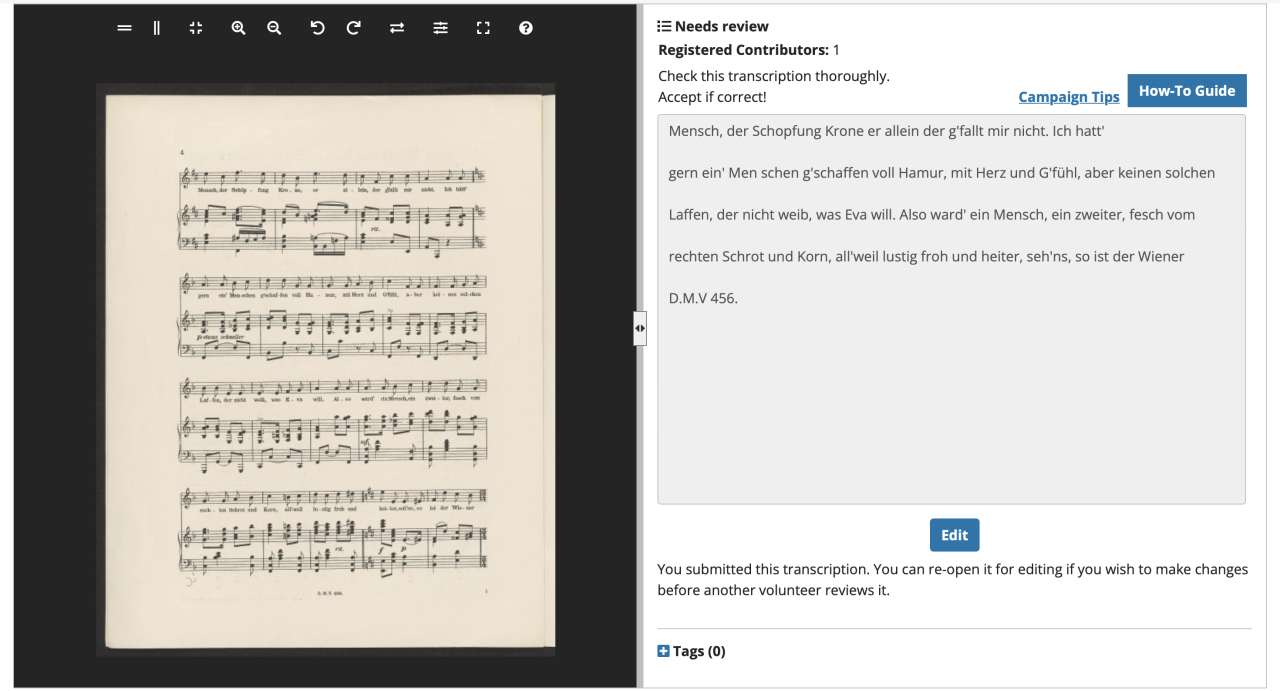Click the Needs review status heading
1280x691 pixels.
[x=721, y=26]
